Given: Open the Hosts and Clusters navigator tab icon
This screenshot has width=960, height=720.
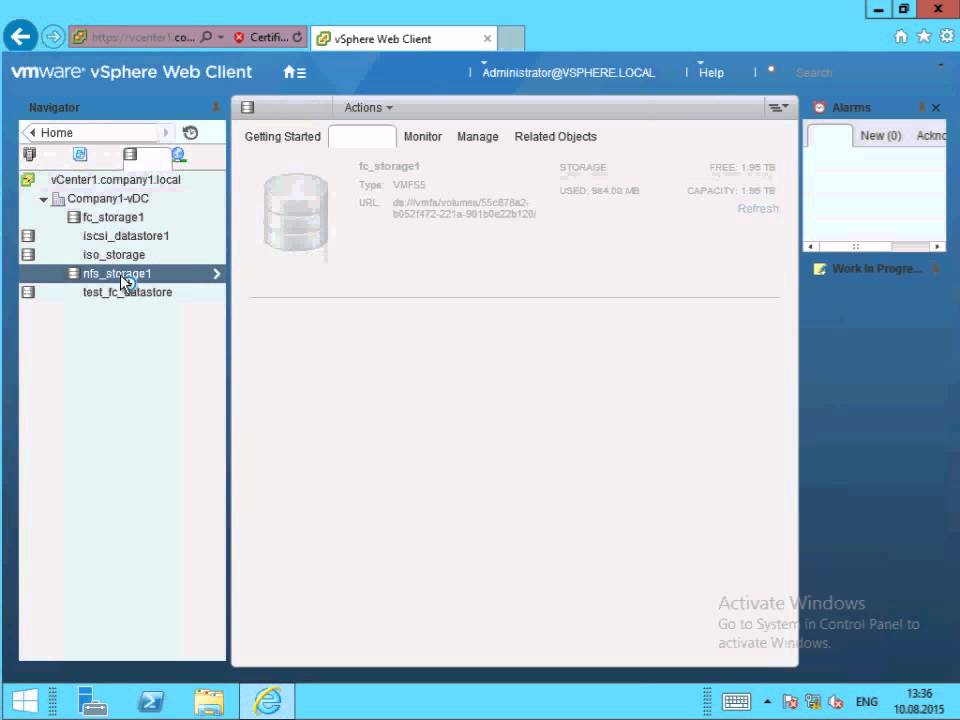Looking at the screenshot, I should 29,154.
